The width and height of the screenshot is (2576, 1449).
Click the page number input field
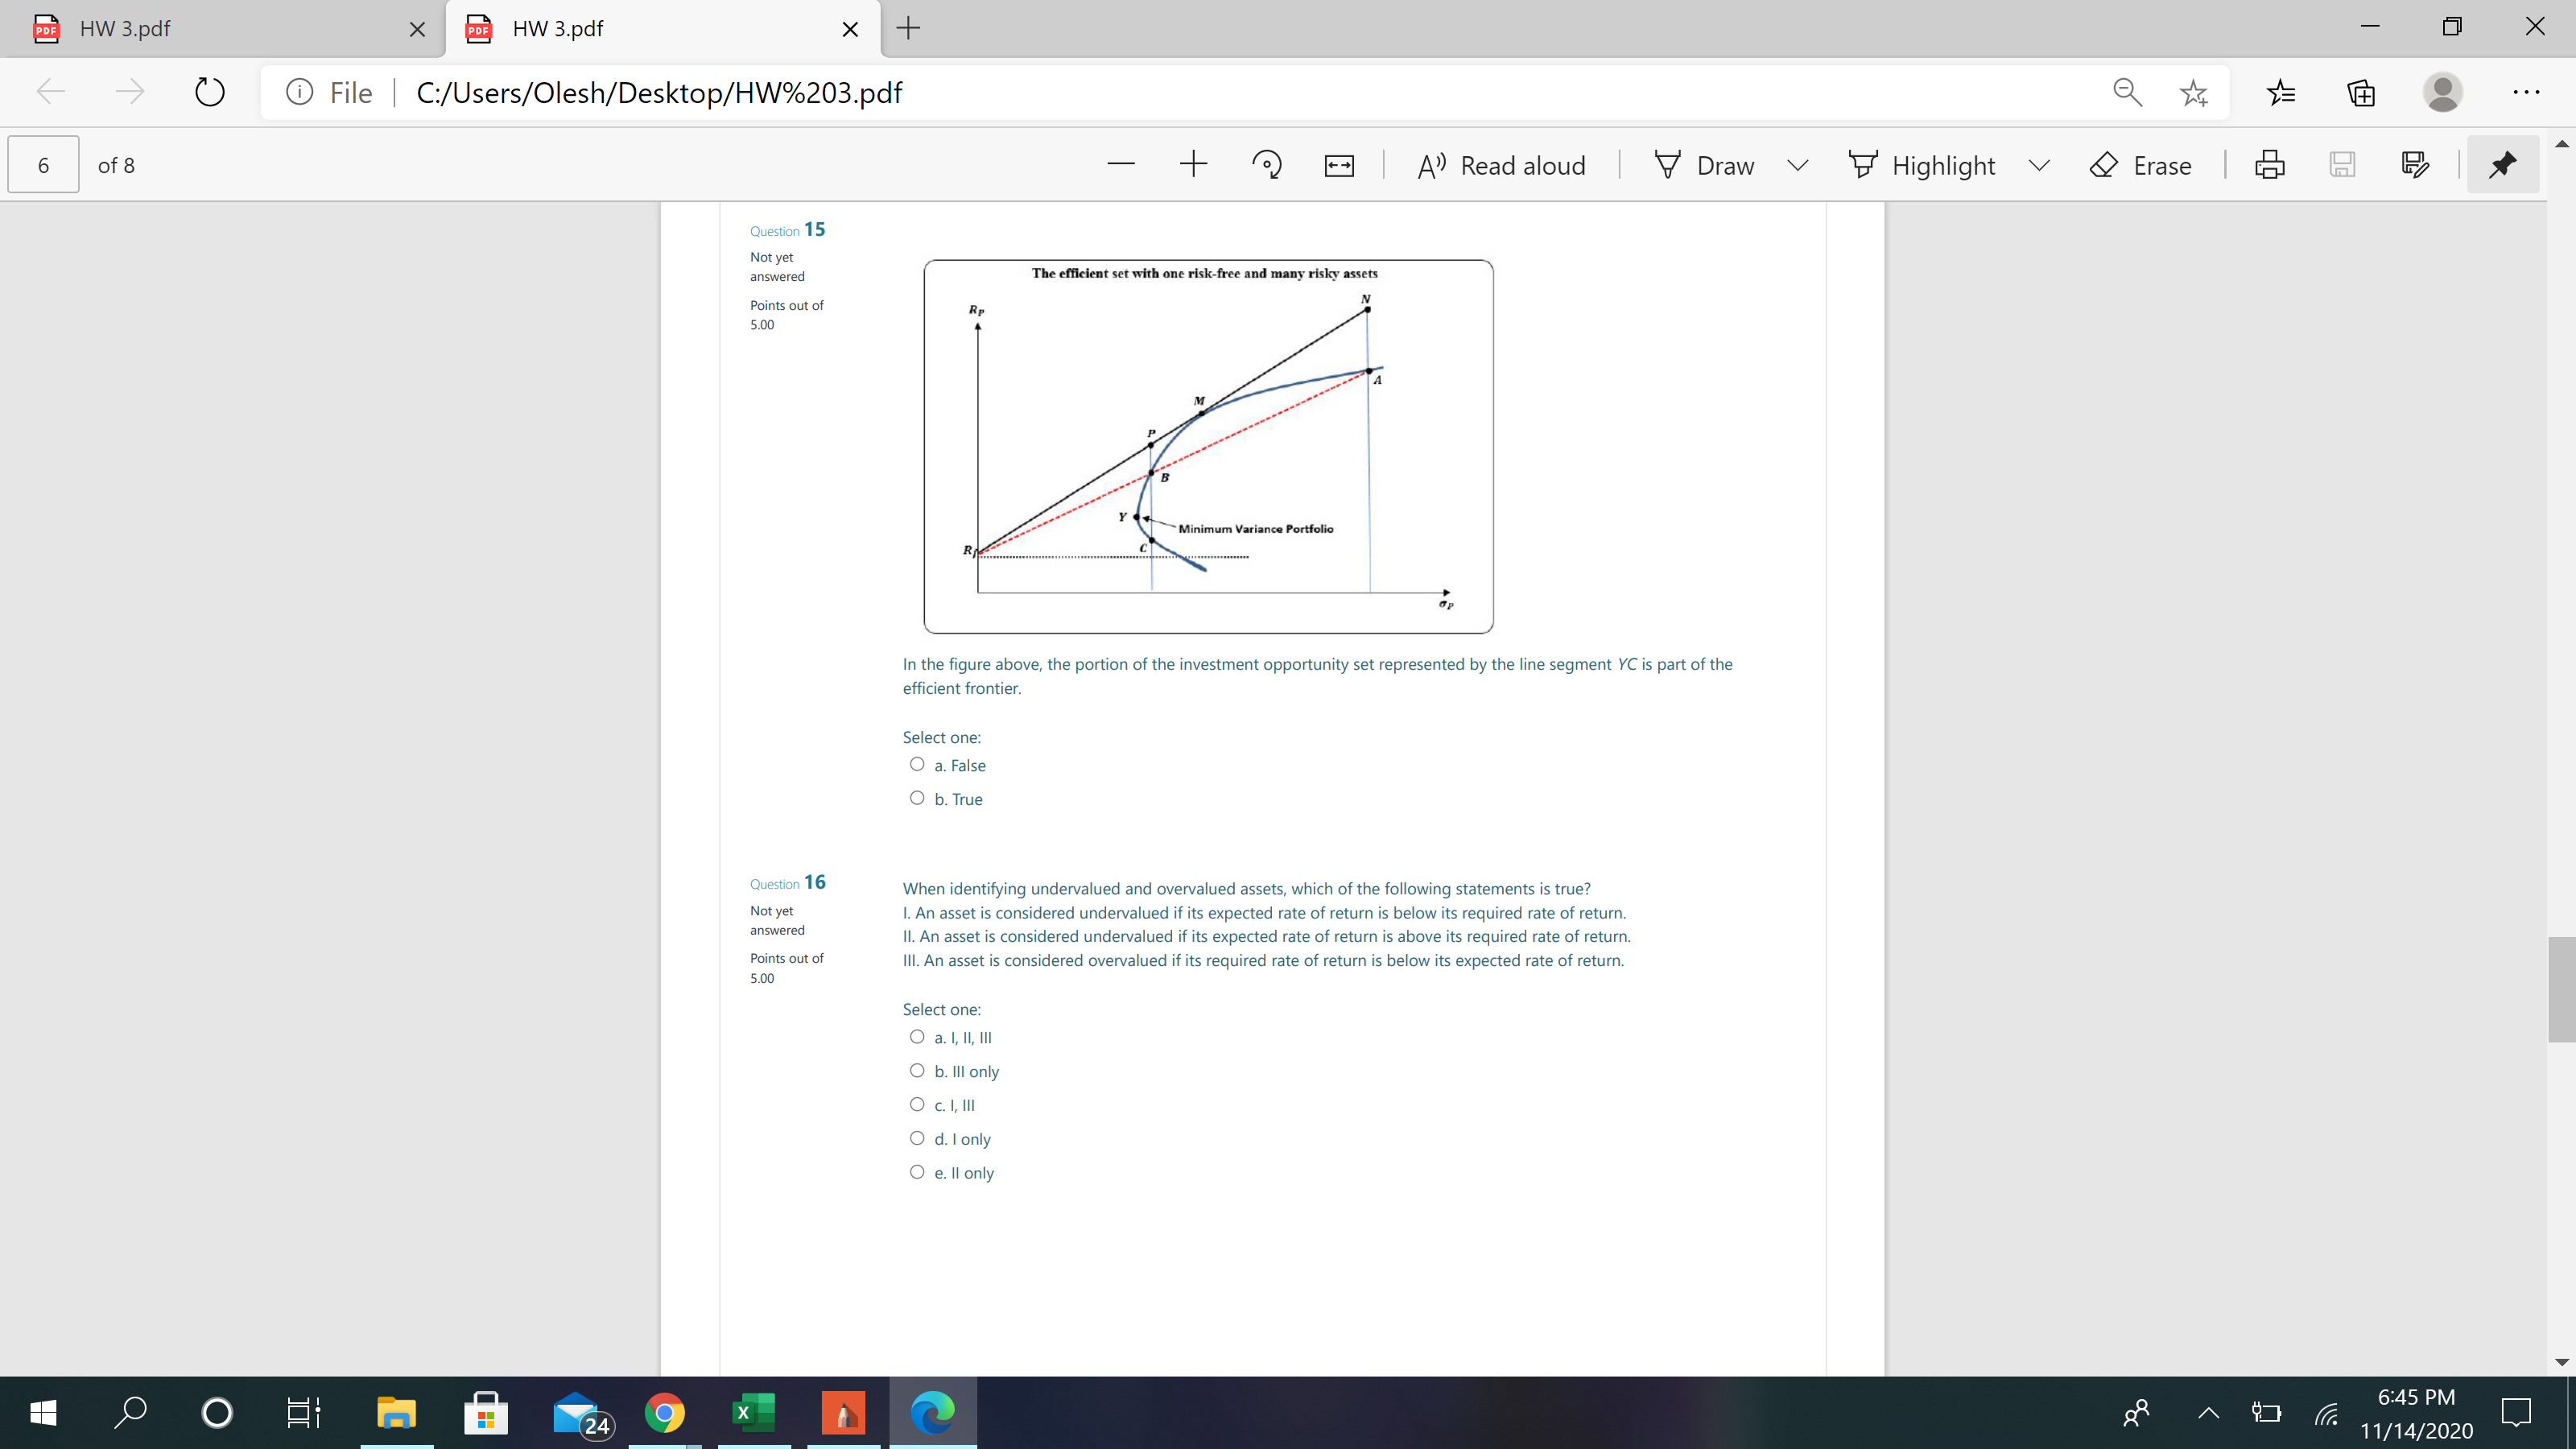(42, 164)
